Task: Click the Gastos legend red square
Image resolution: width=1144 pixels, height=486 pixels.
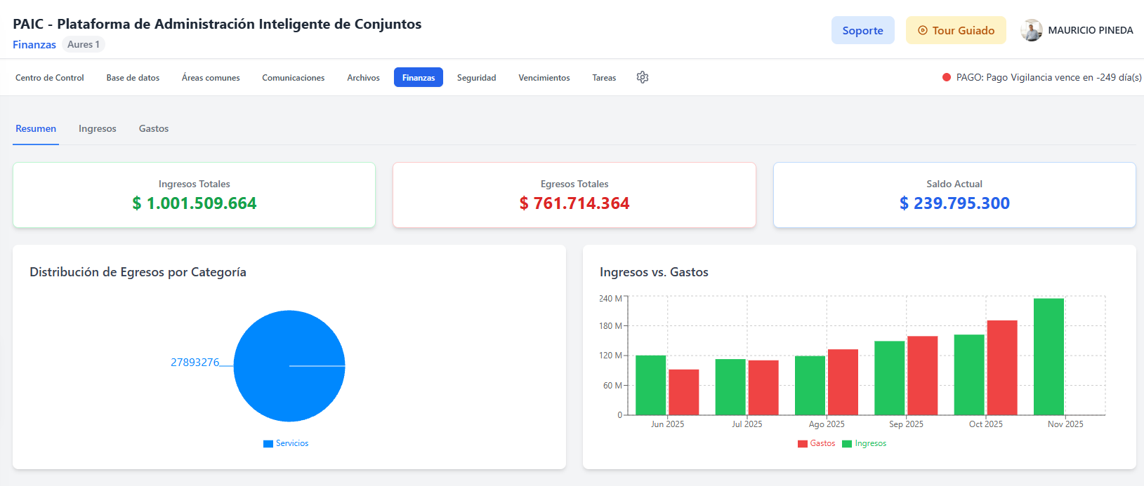Action: tap(803, 444)
